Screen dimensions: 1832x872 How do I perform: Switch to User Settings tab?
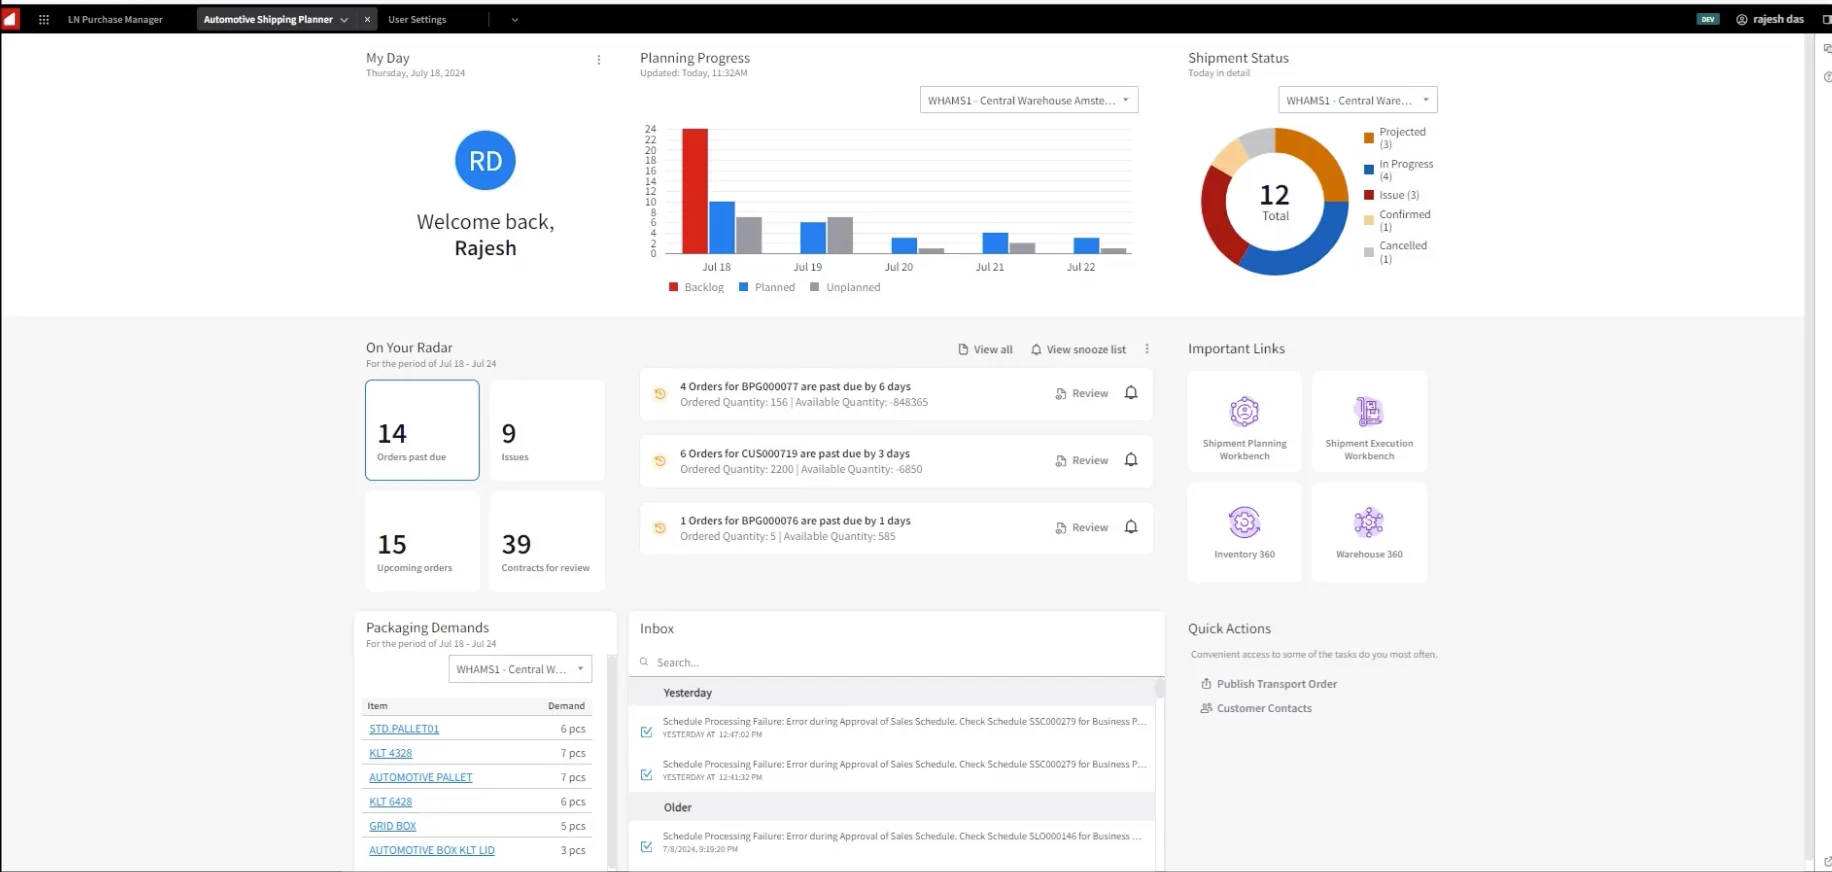[417, 19]
